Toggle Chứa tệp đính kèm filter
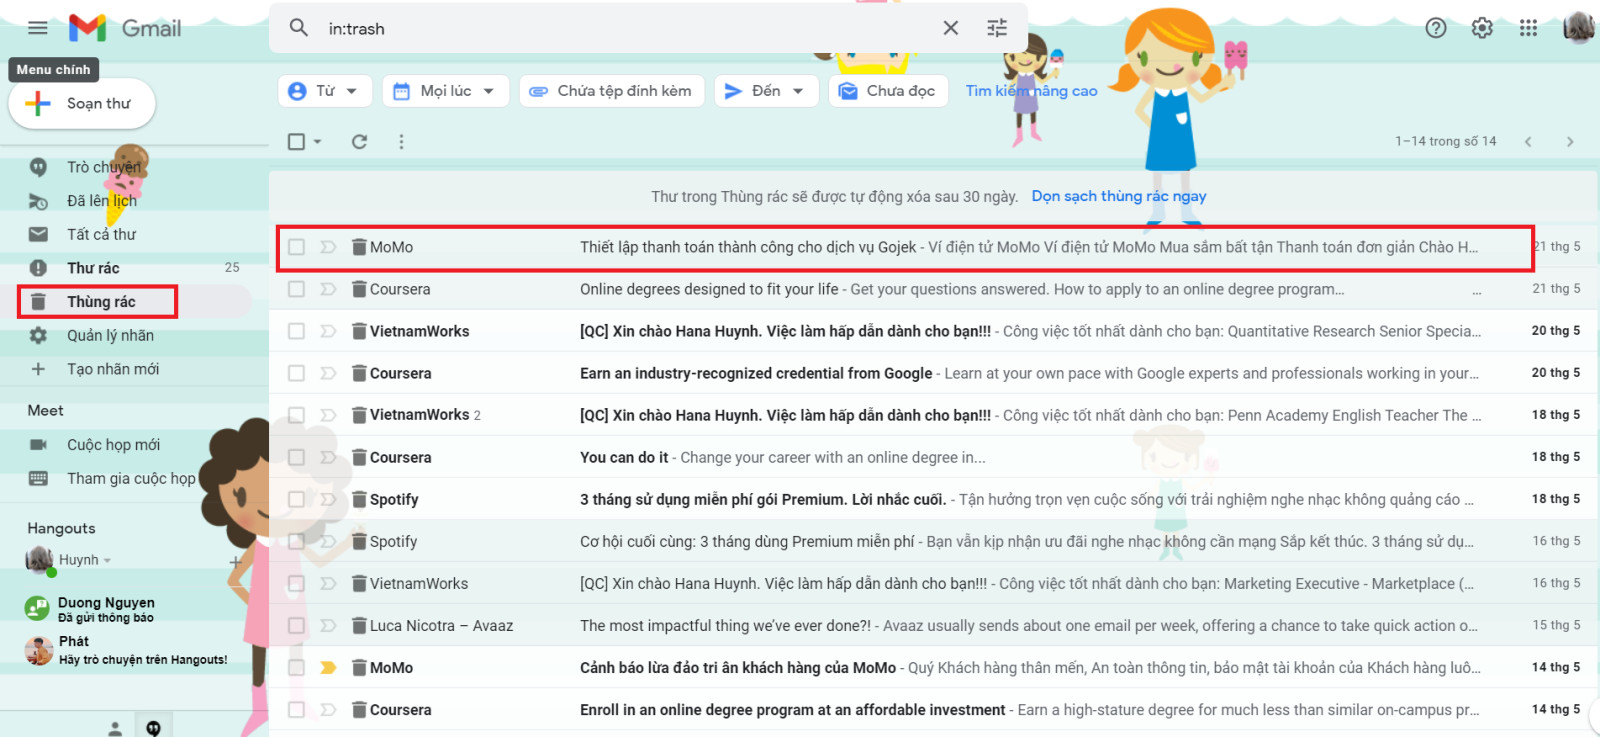 pos(611,91)
